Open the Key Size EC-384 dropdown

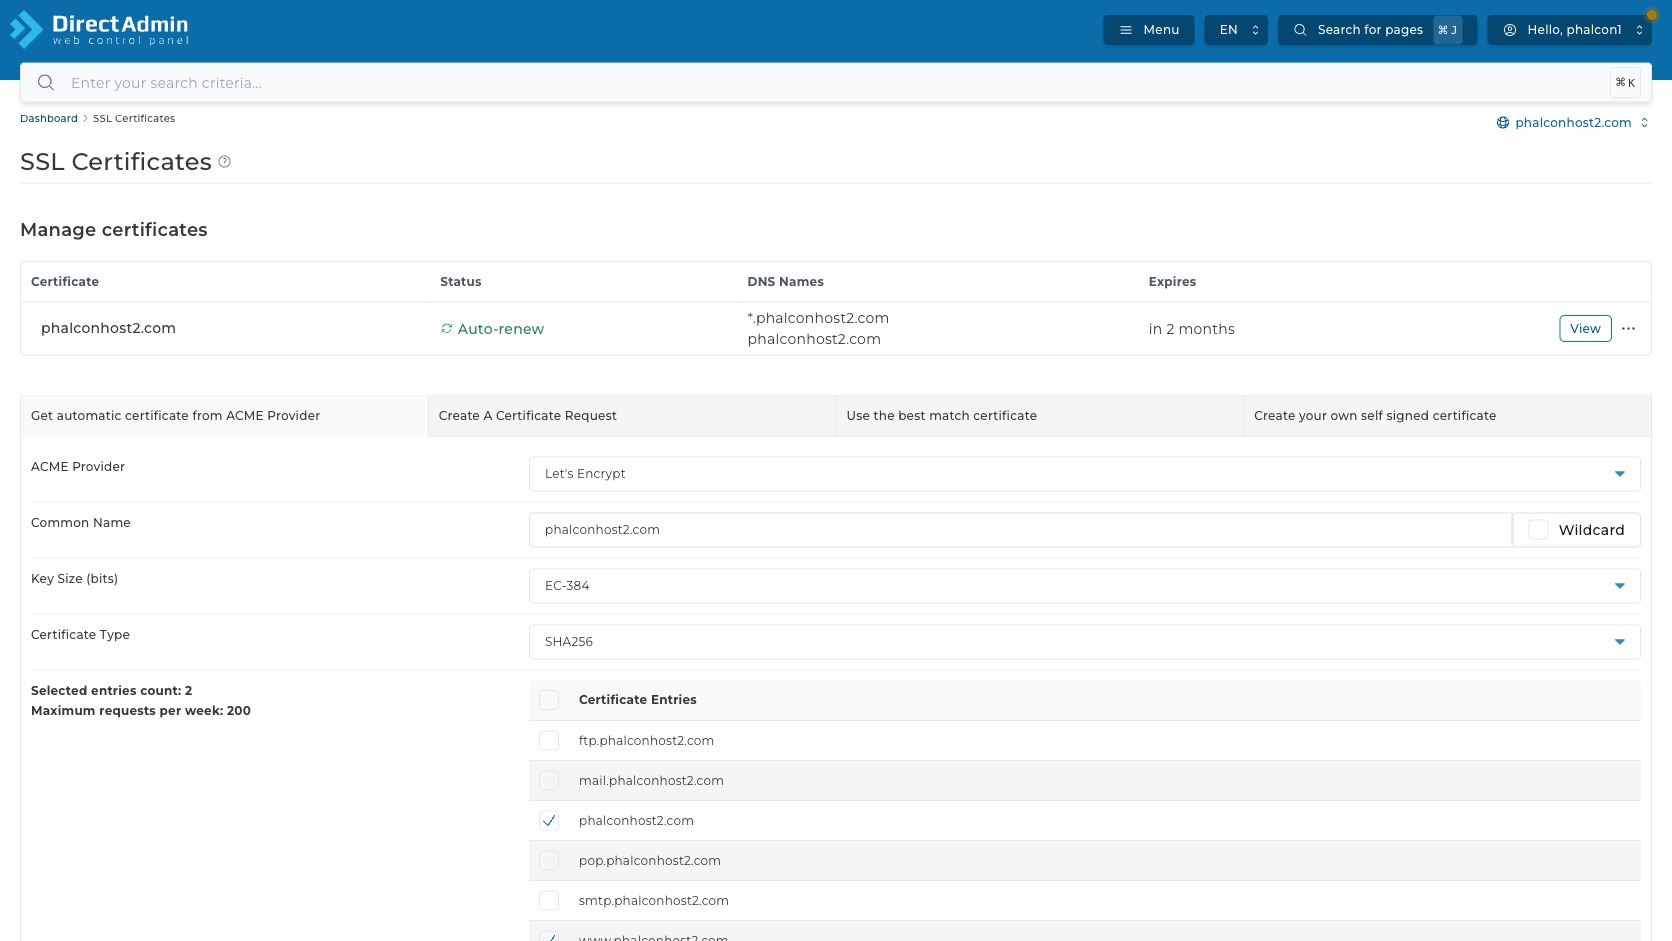[1084, 586]
